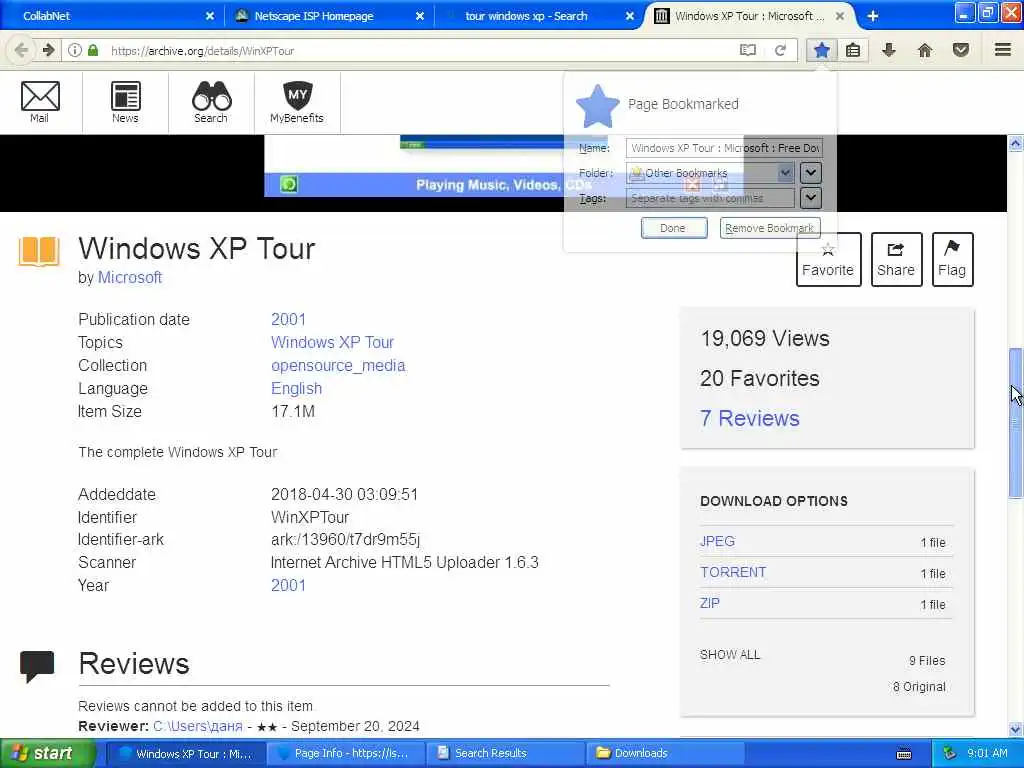
Task: Open the 7 Reviews link
Action: pyautogui.click(x=750, y=418)
